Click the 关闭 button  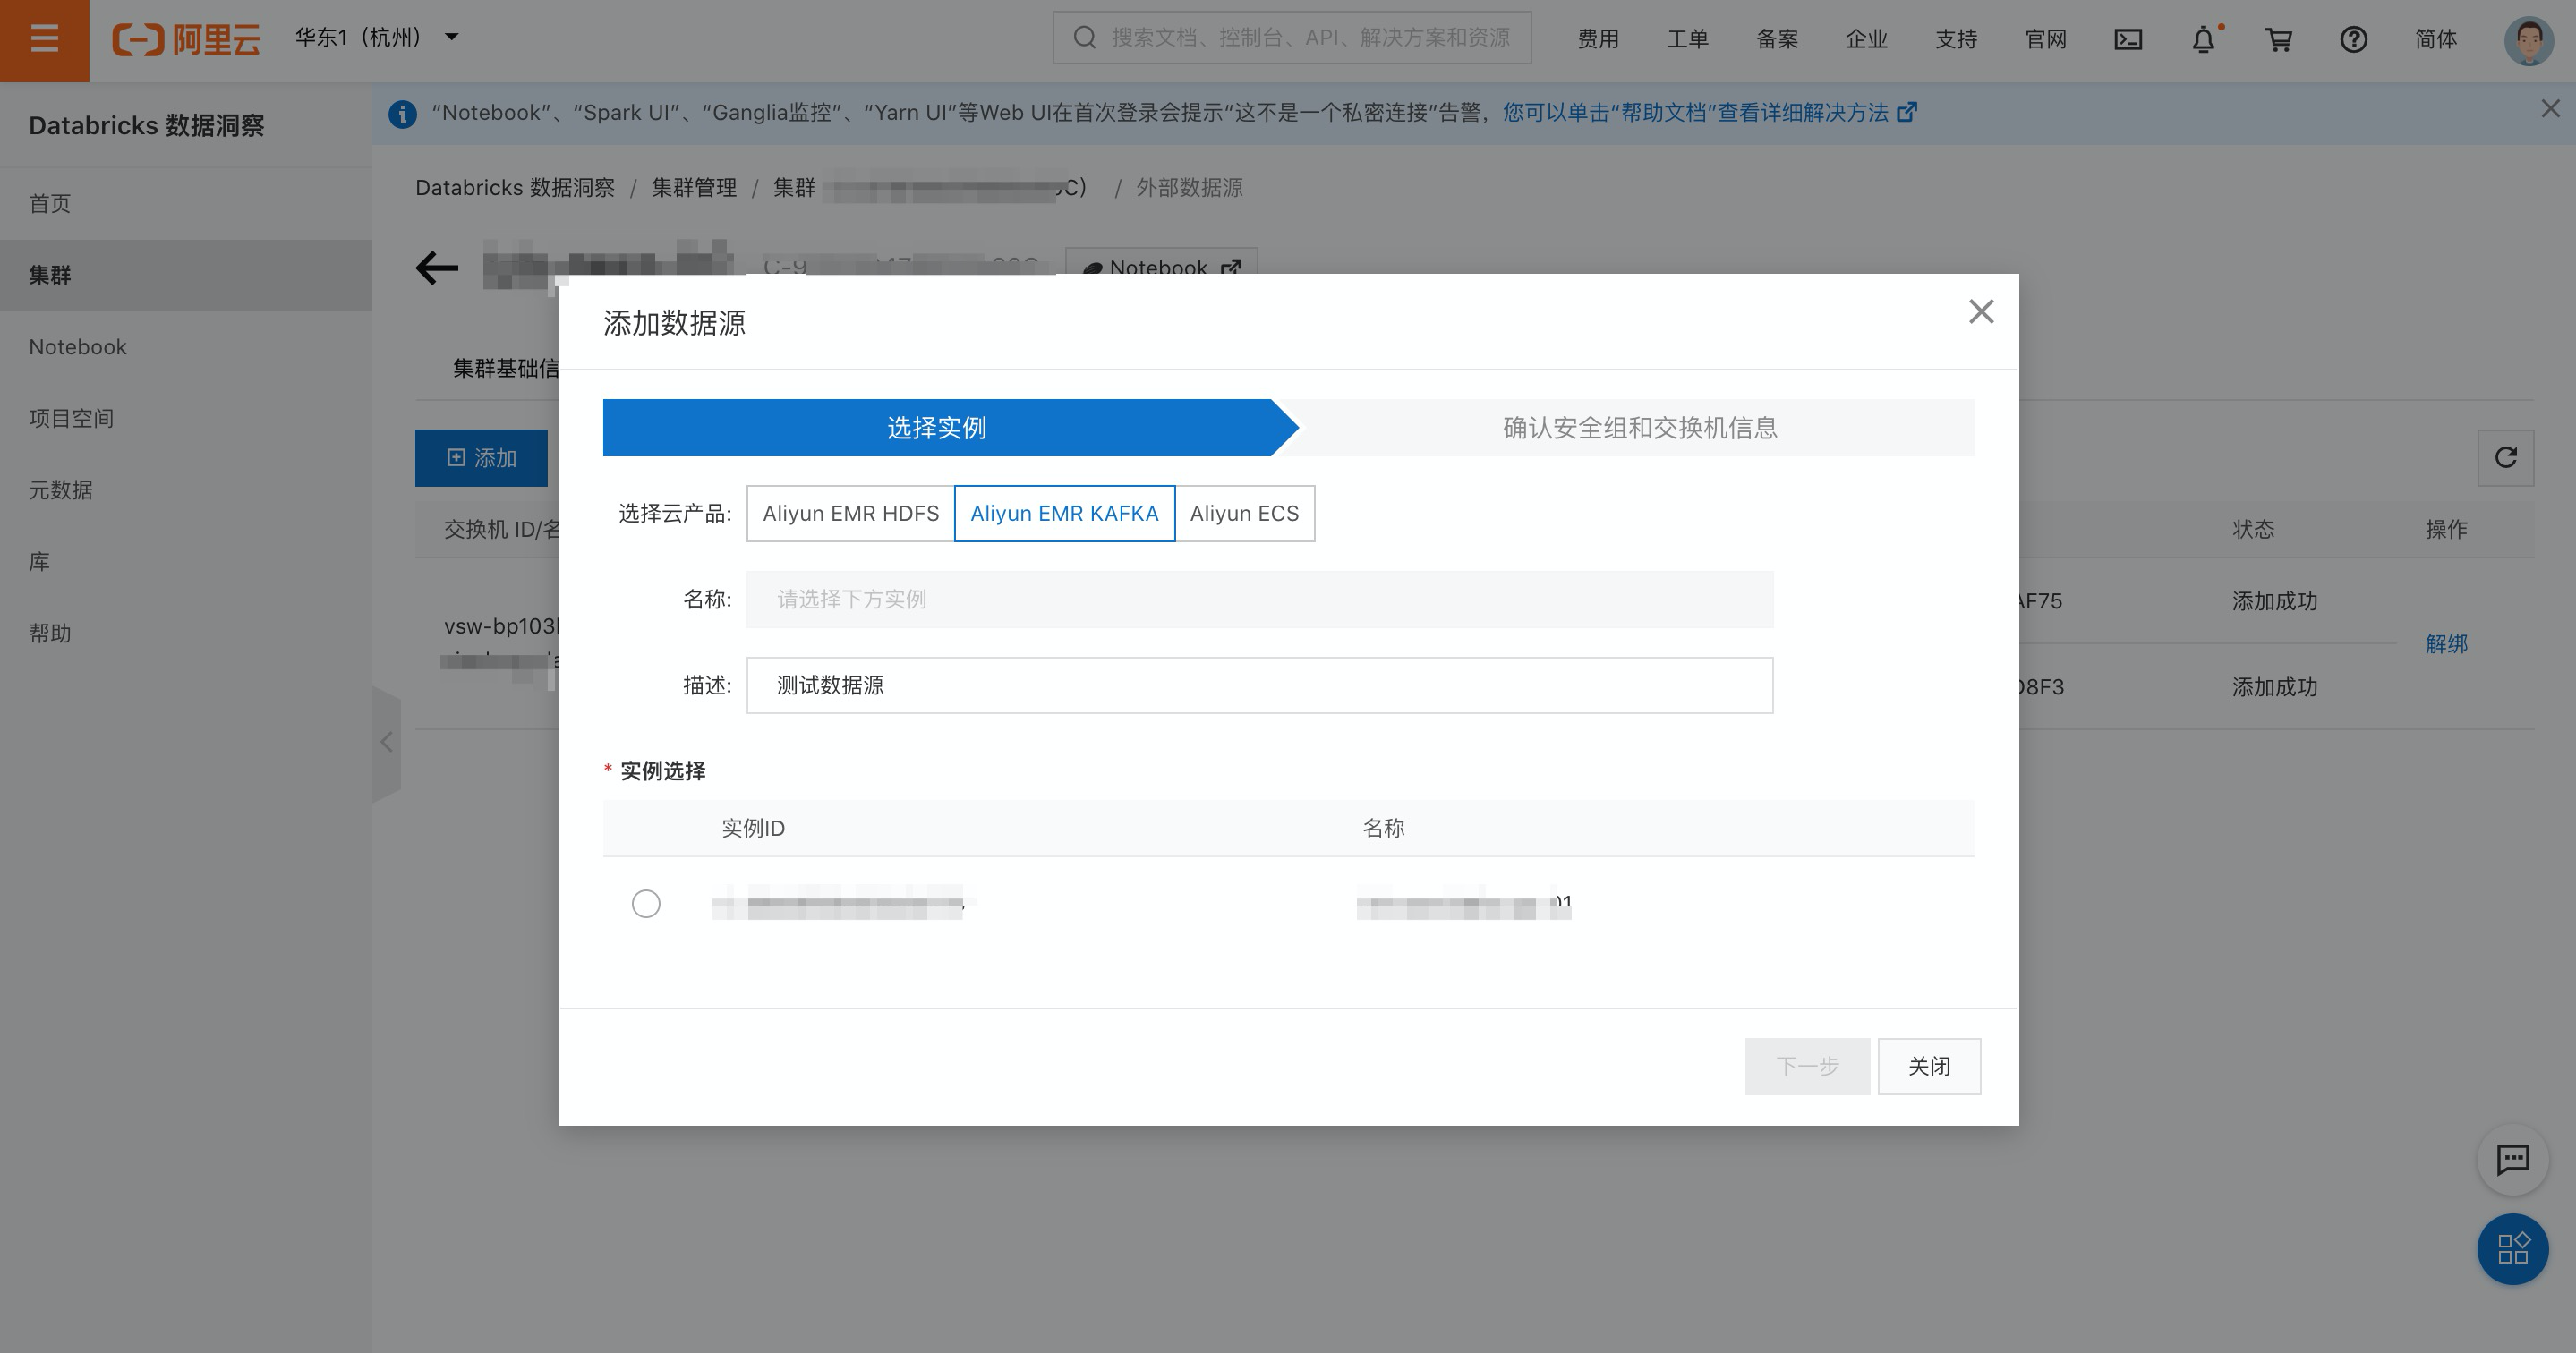point(1929,1066)
